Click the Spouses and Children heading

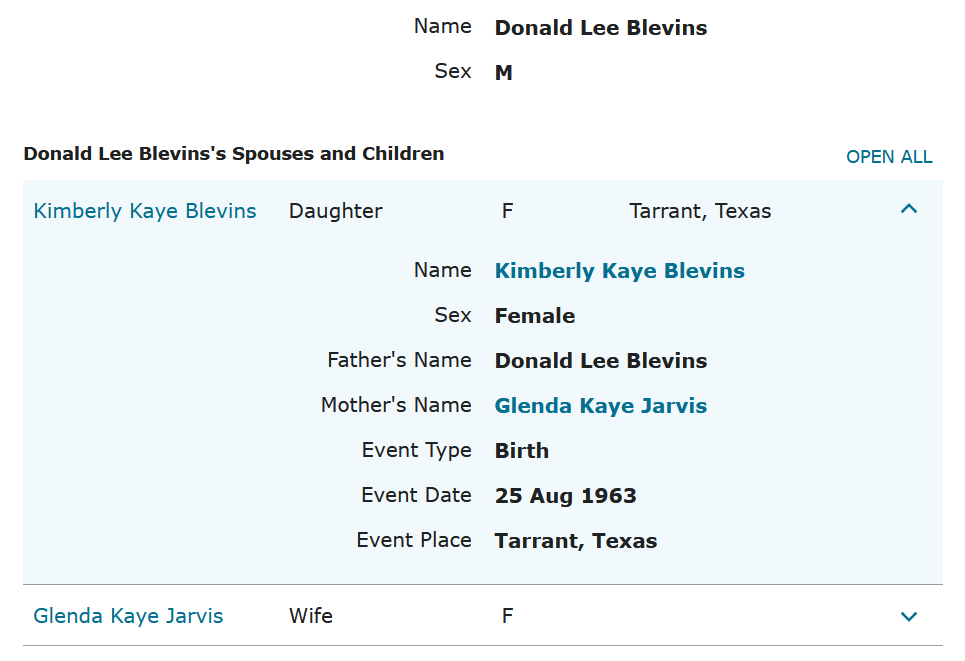pos(233,154)
